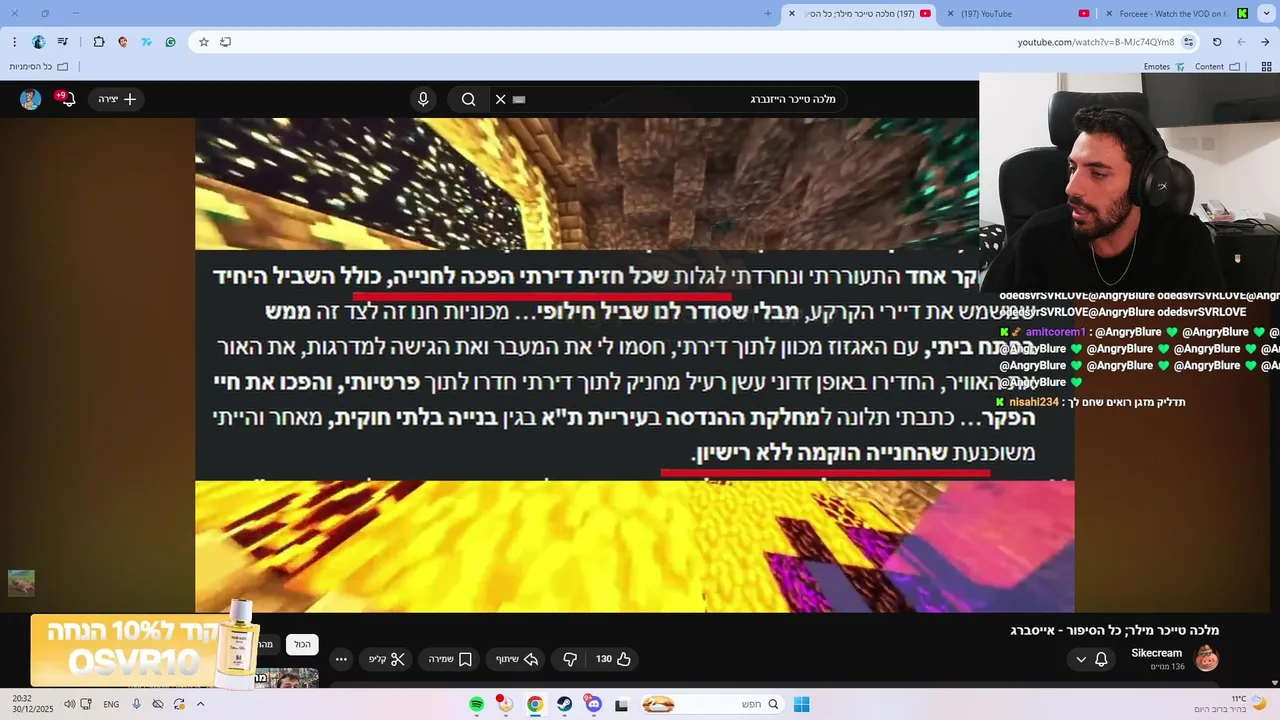Open YouTube account avatar menu
This screenshot has height=720, width=1280.
click(30, 99)
